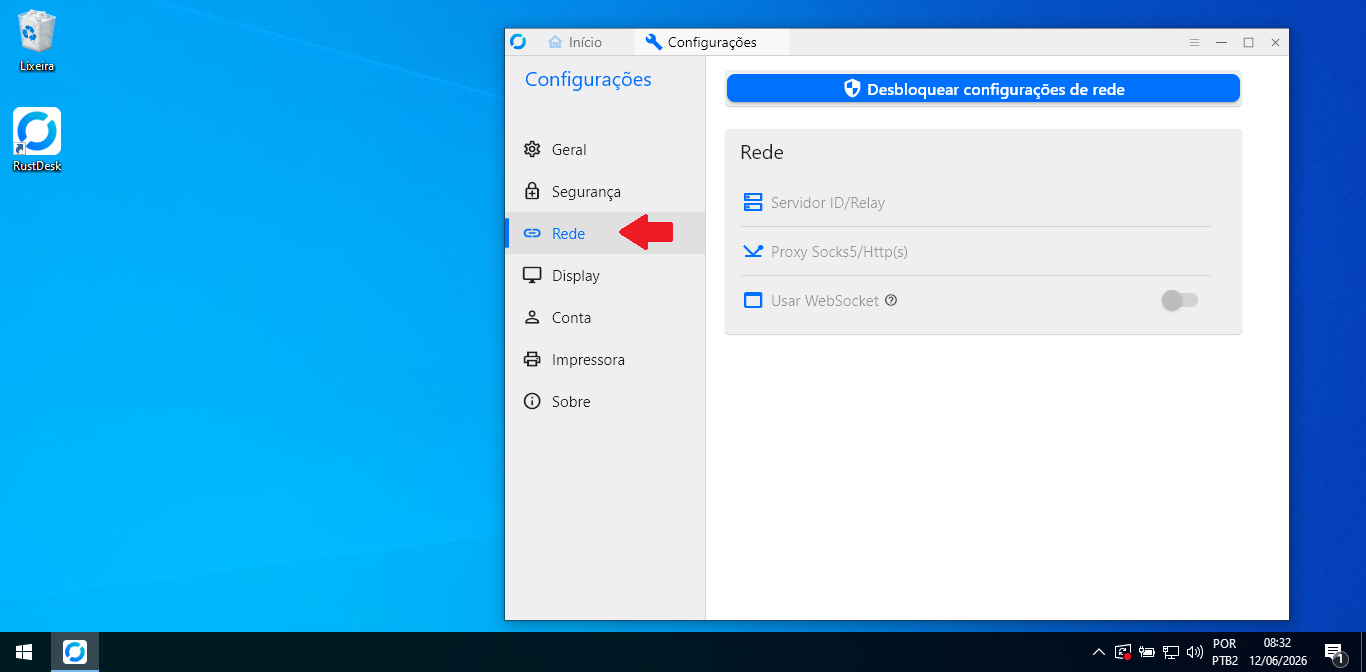This screenshot has width=1366, height=672.
Task: Open the Display settings section
Action: (x=605, y=275)
